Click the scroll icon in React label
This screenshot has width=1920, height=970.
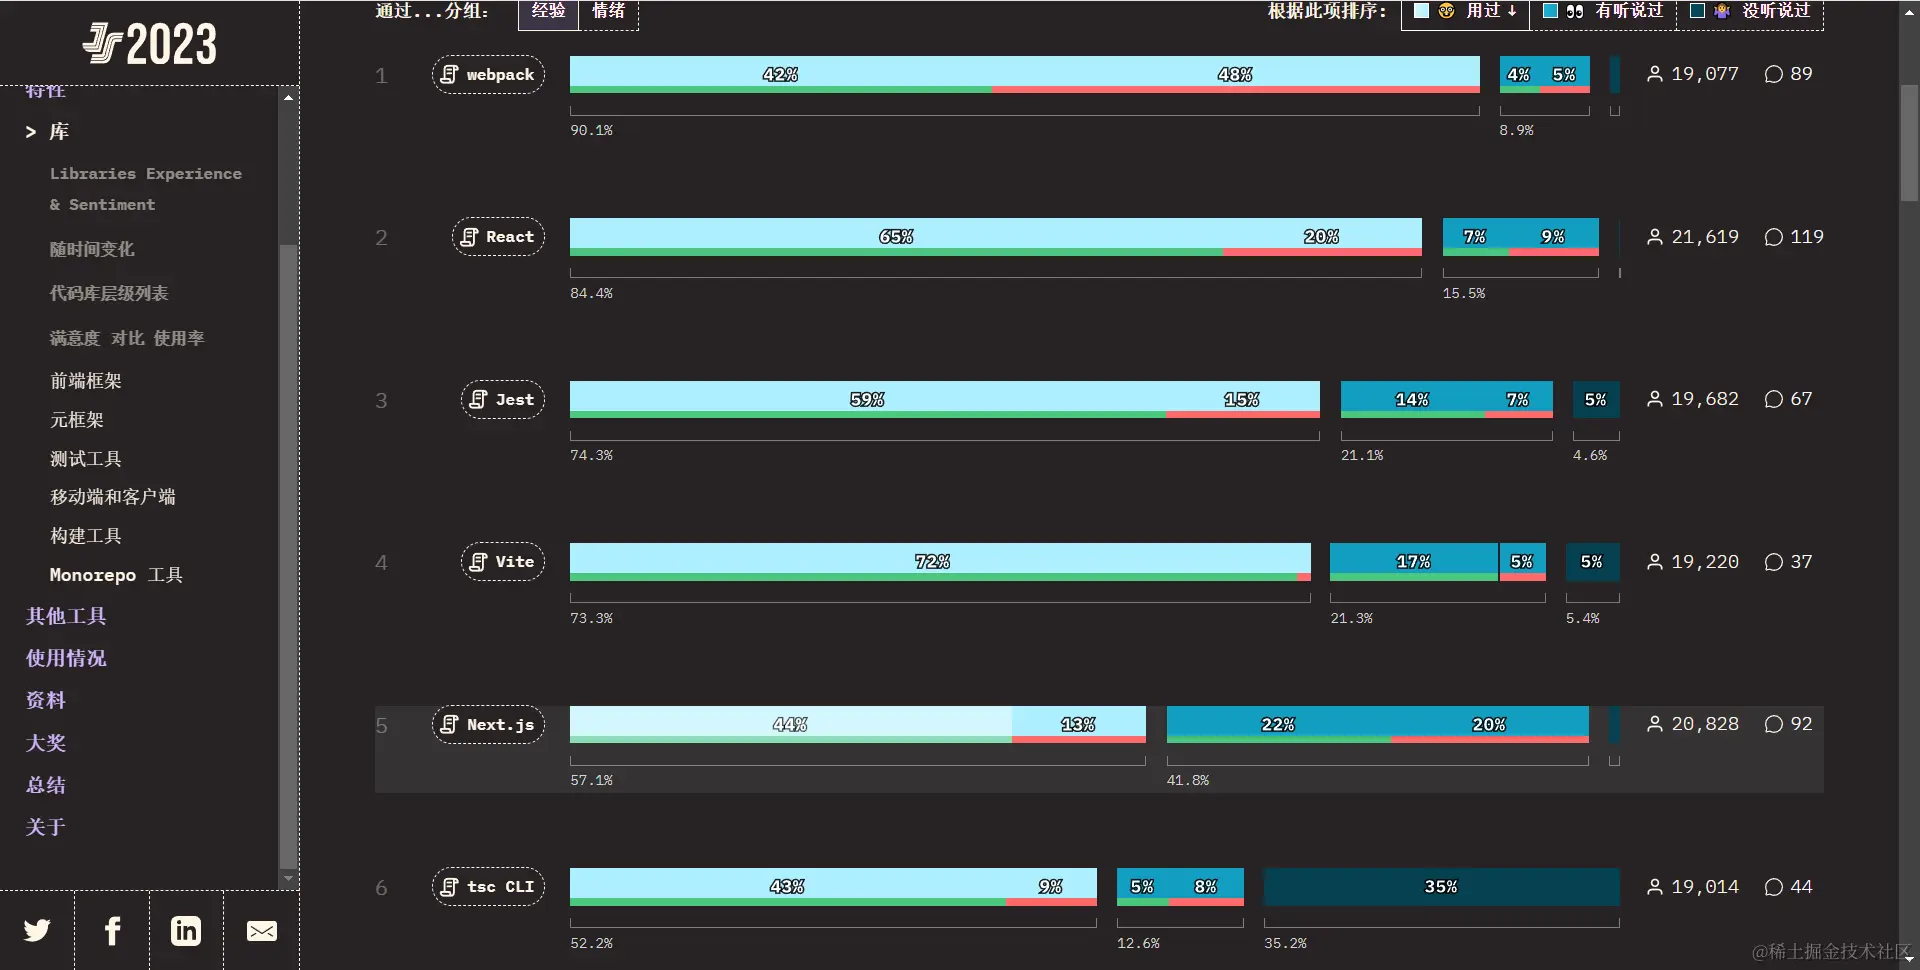469,237
